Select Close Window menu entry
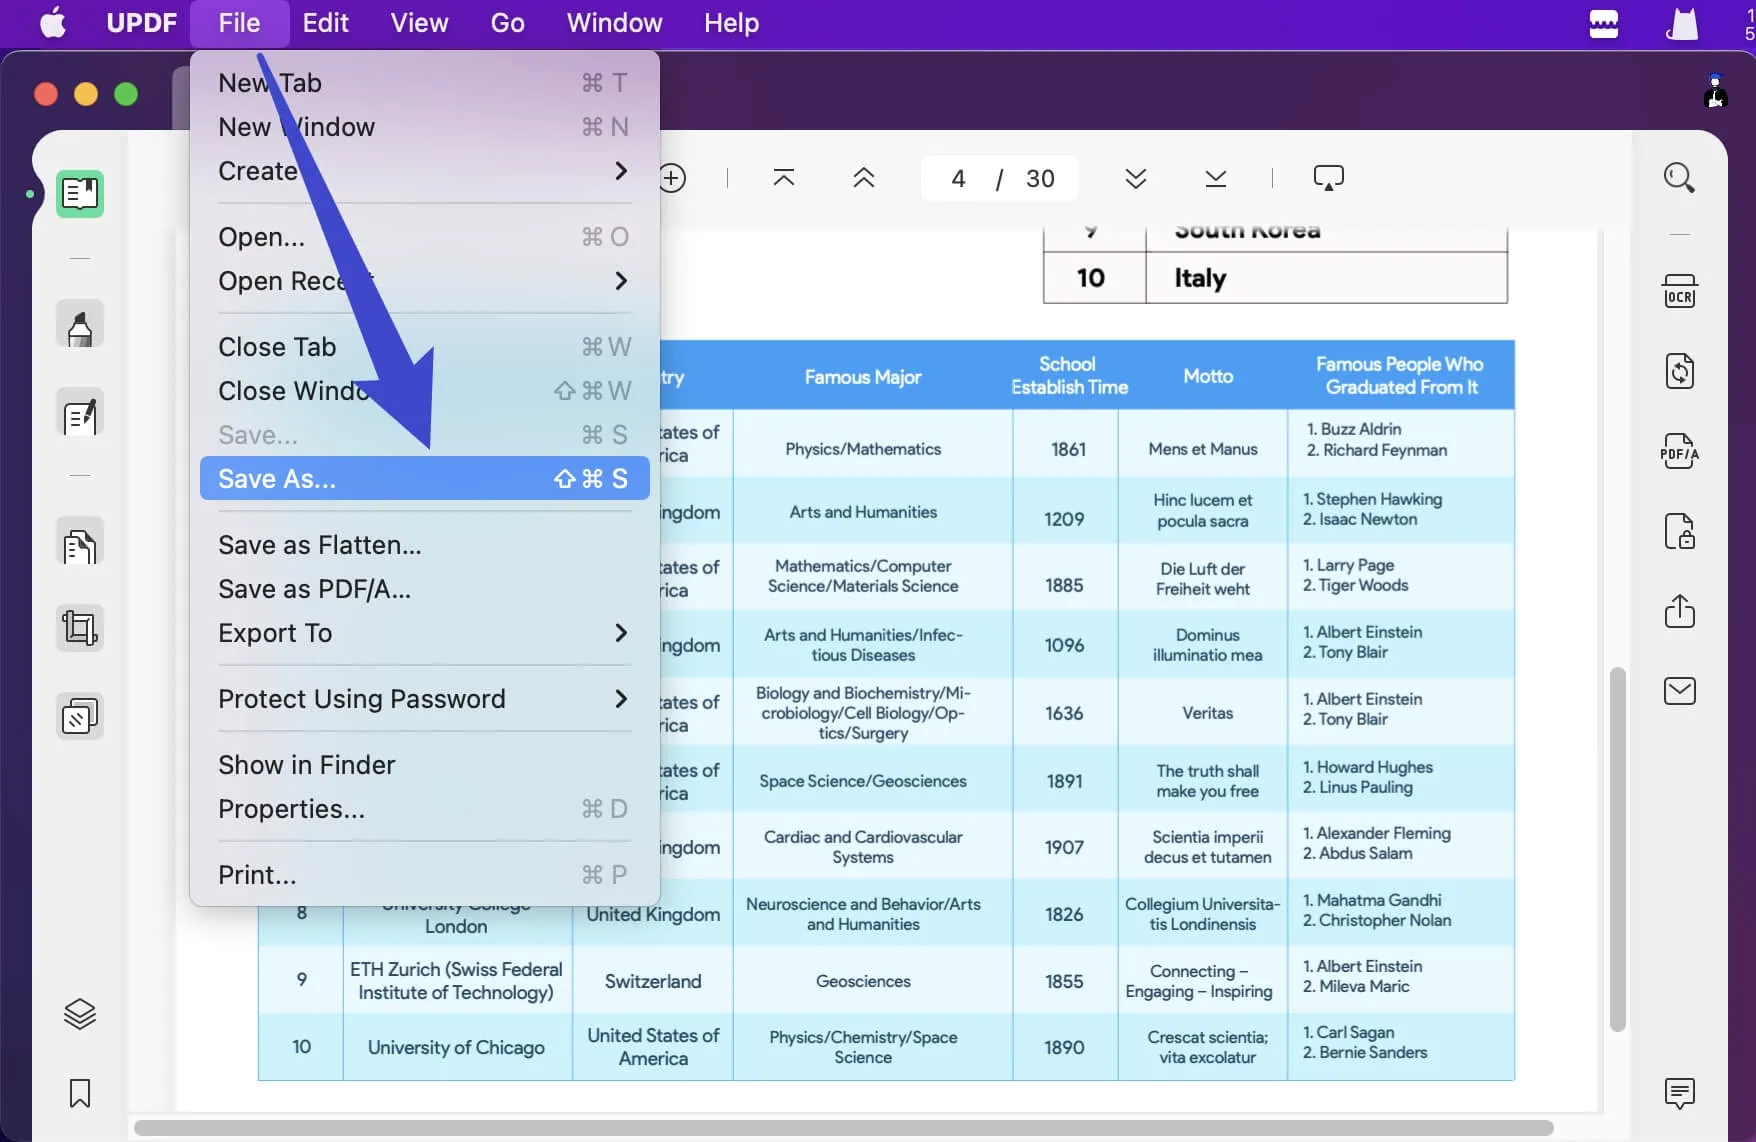Image resolution: width=1756 pixels, height=1142 pixels. click(425, 391)
